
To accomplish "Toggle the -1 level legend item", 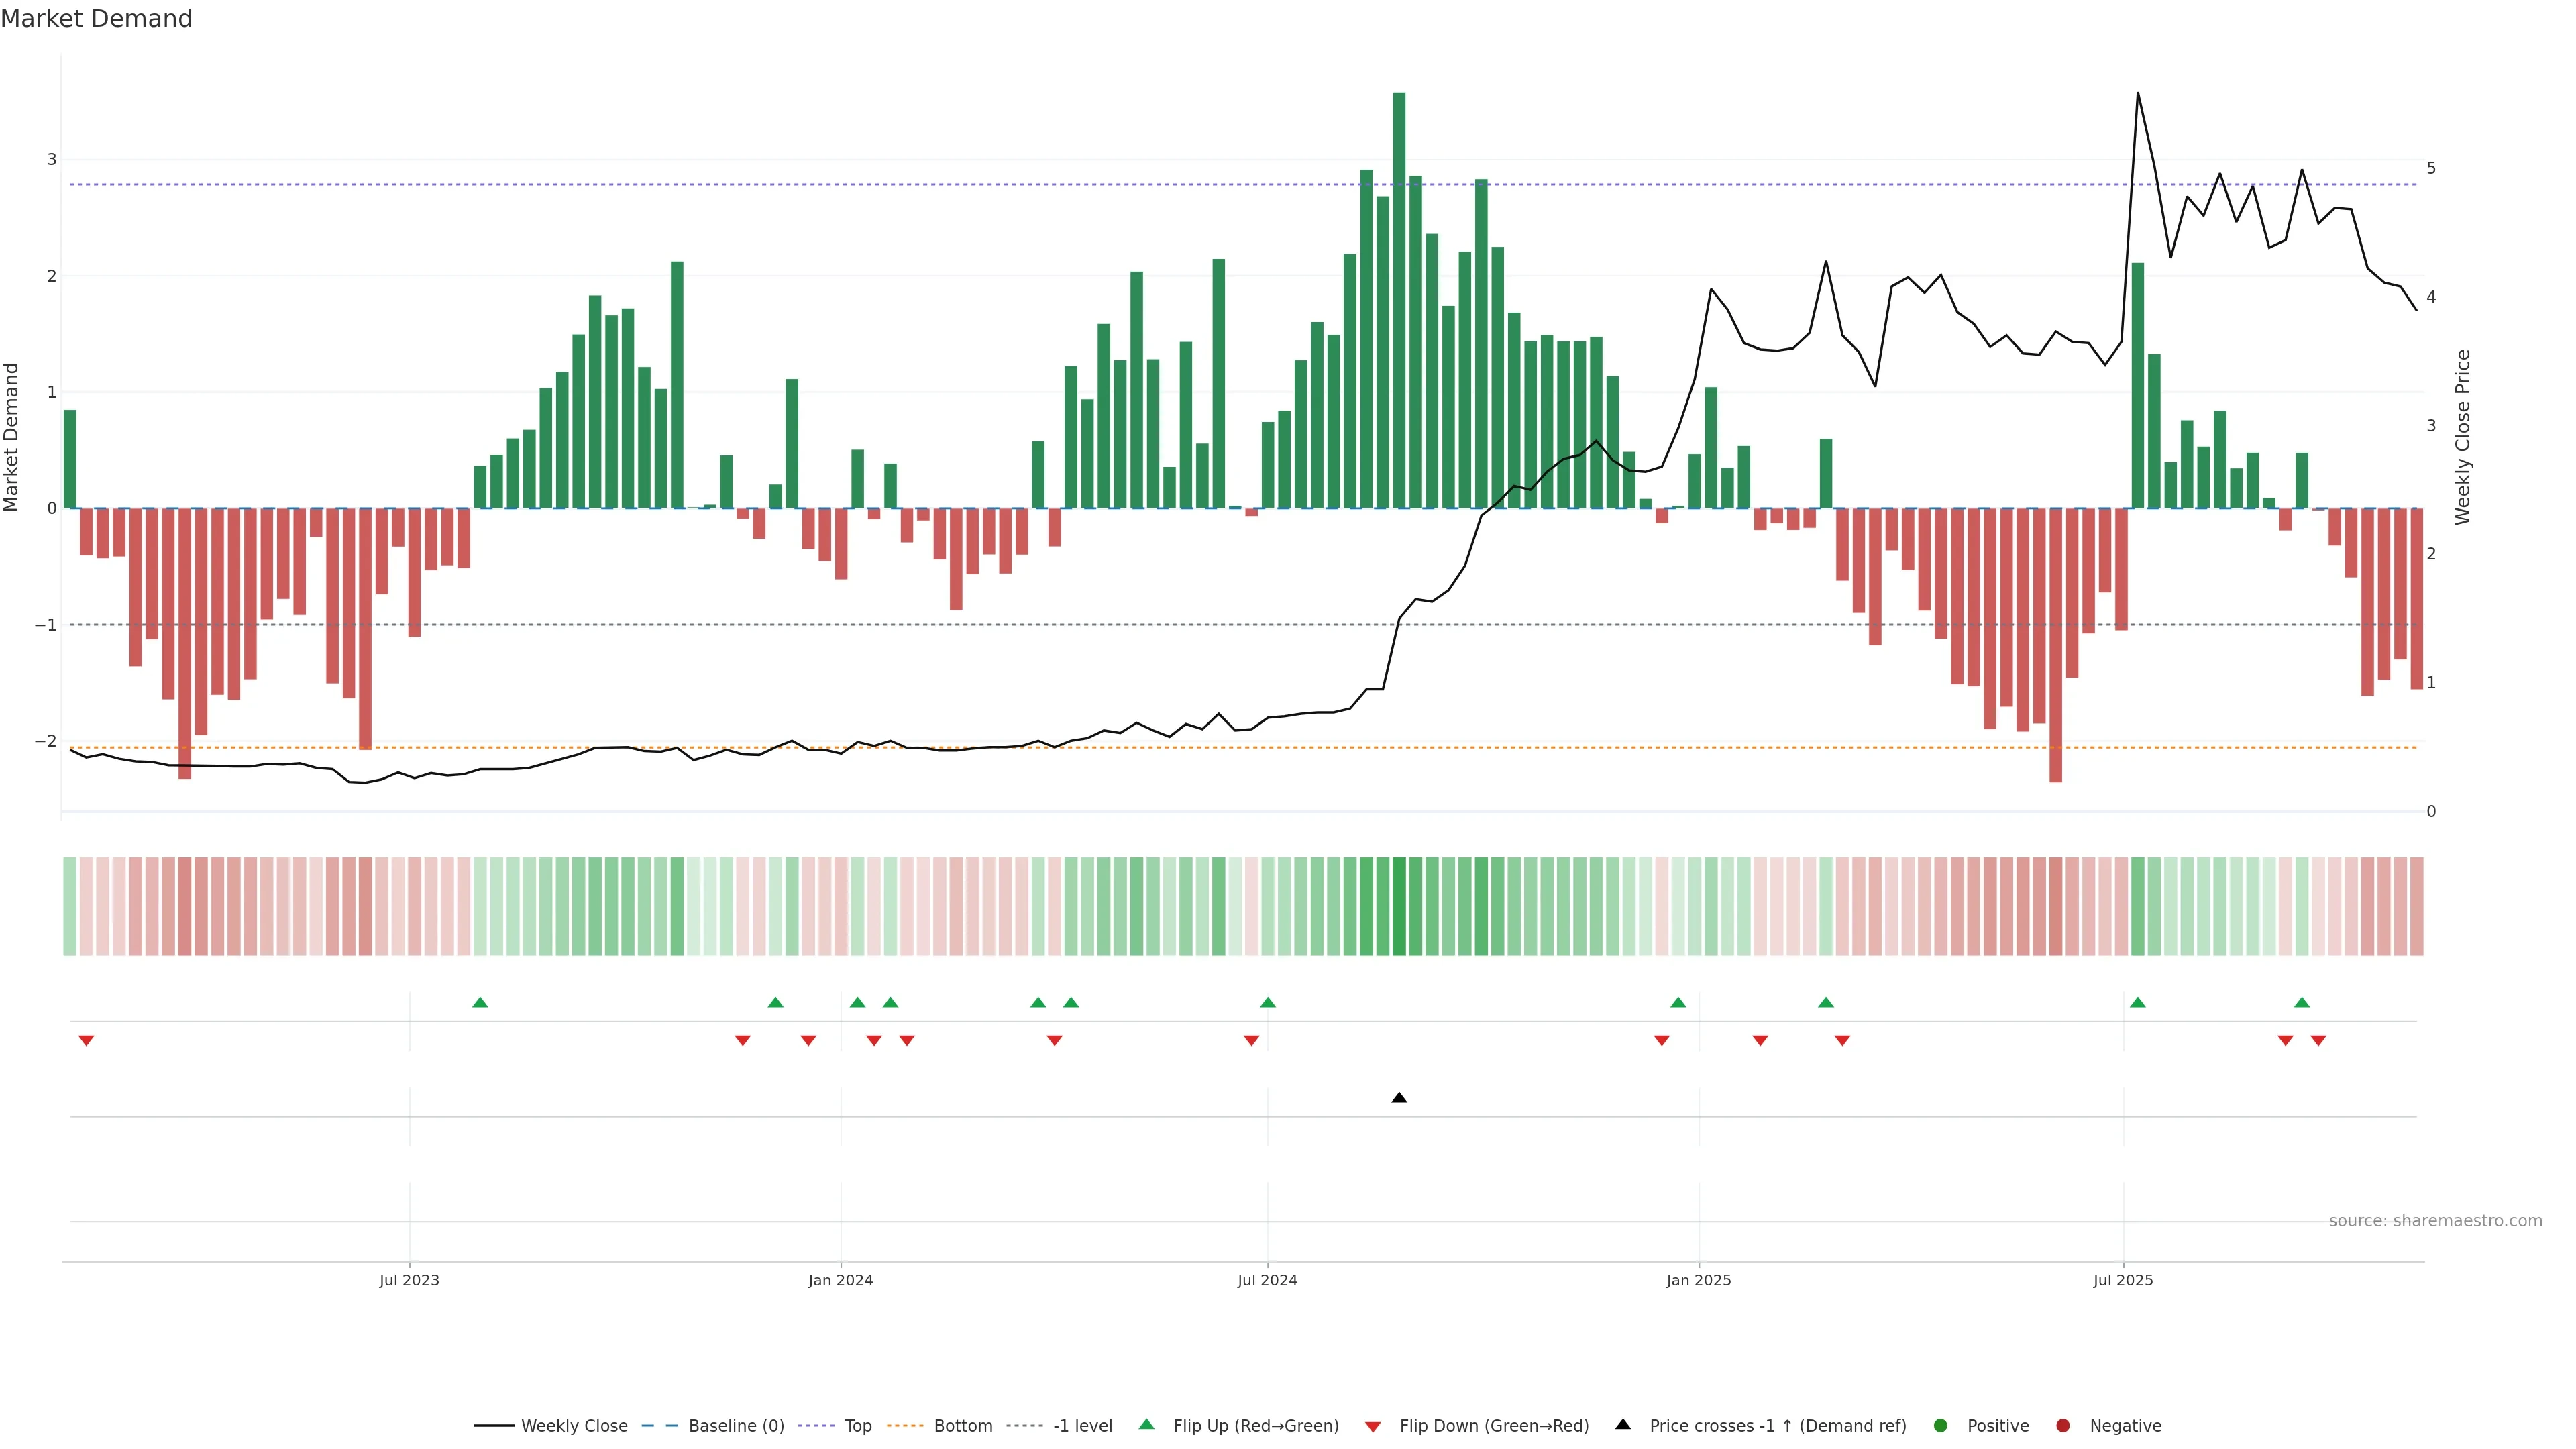I will point(1082,1426).
